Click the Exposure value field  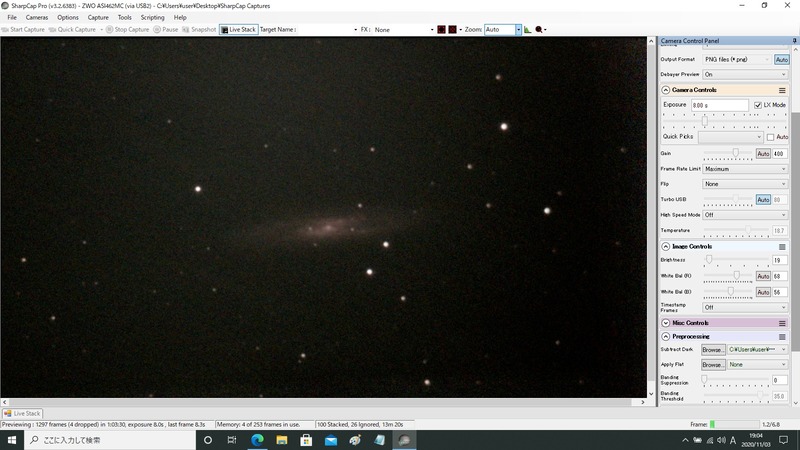(x=719, y=106)
